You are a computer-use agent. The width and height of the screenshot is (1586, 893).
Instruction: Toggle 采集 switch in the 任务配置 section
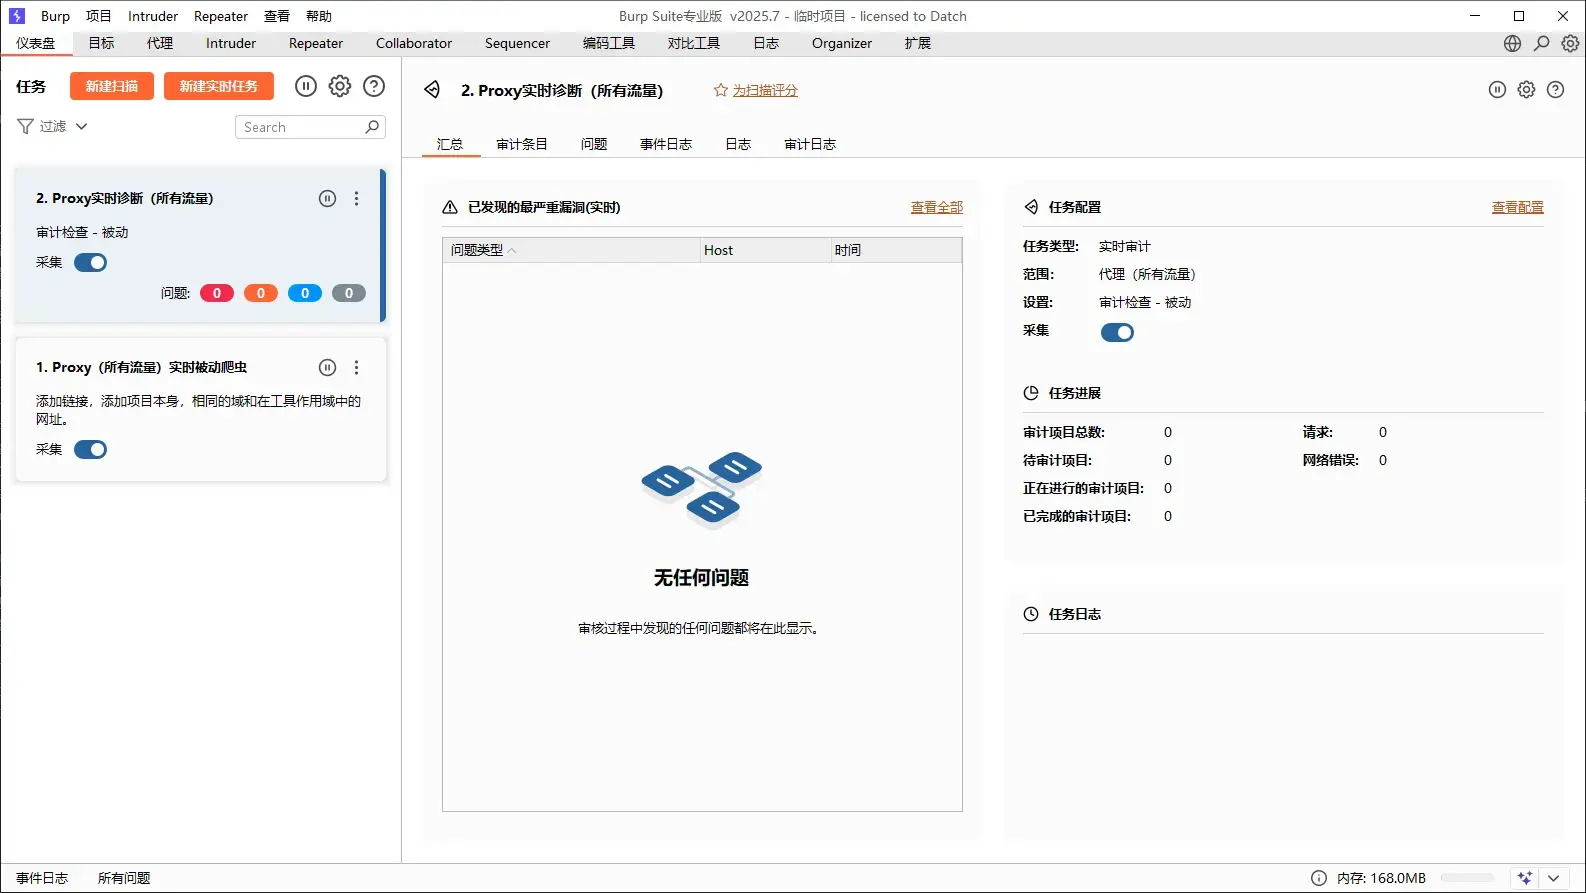pos(1117,332)
